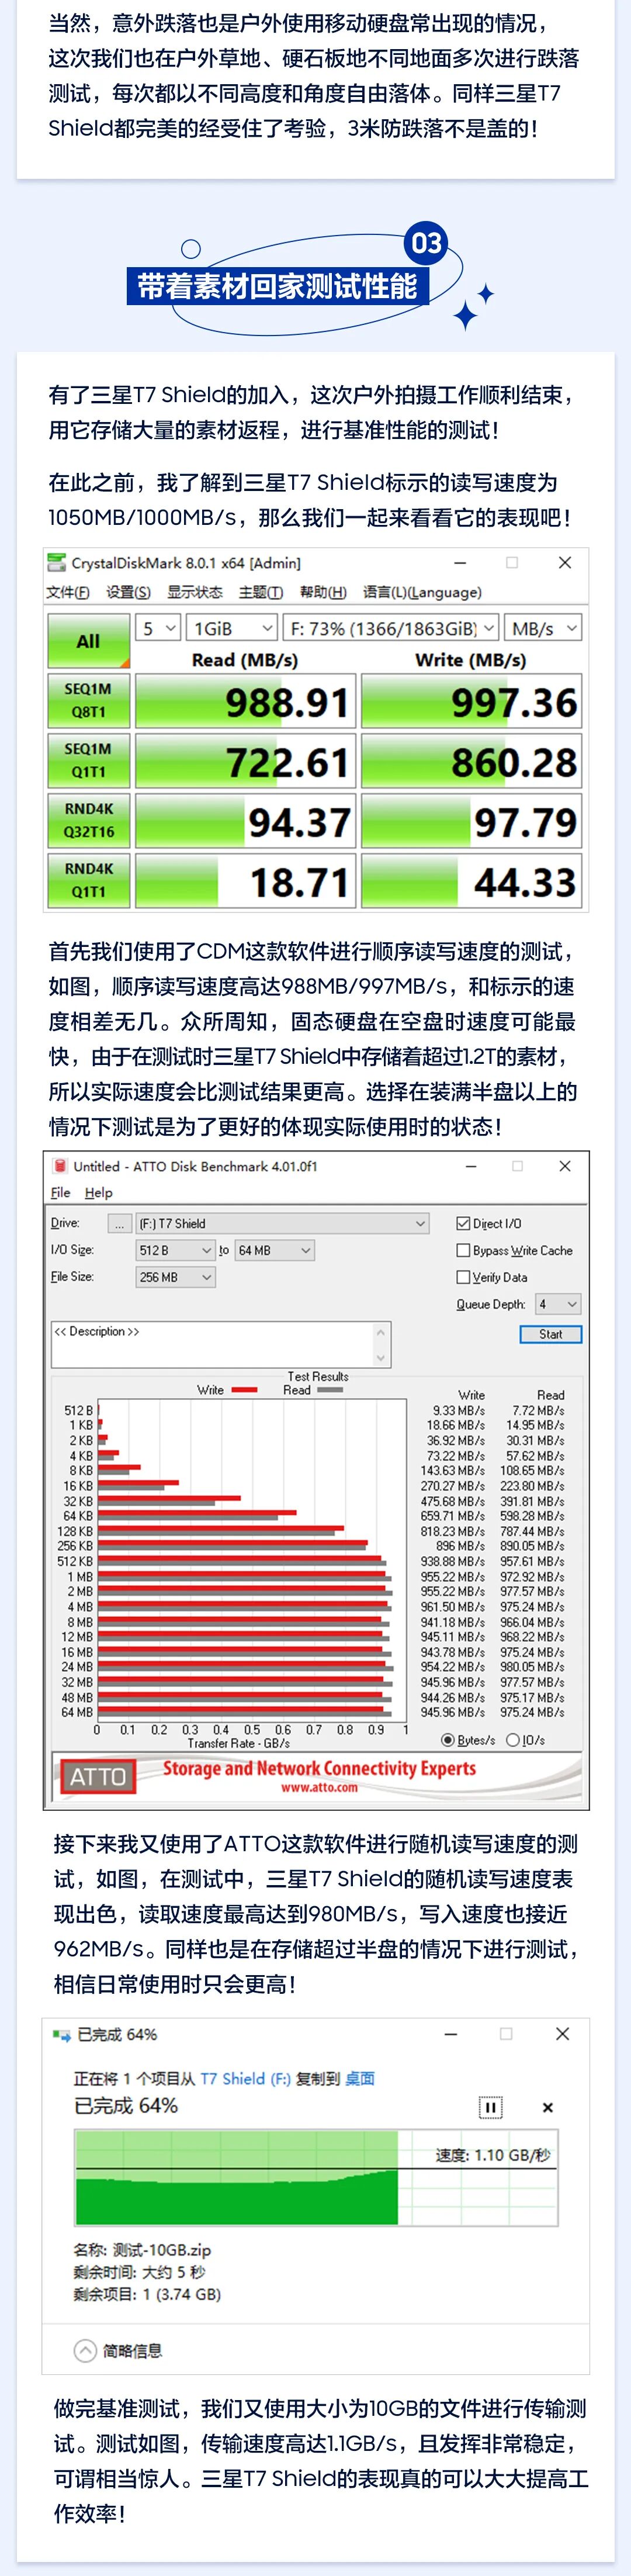Collapse details with 简略信息 chevron

click(x=86, y=2350)
